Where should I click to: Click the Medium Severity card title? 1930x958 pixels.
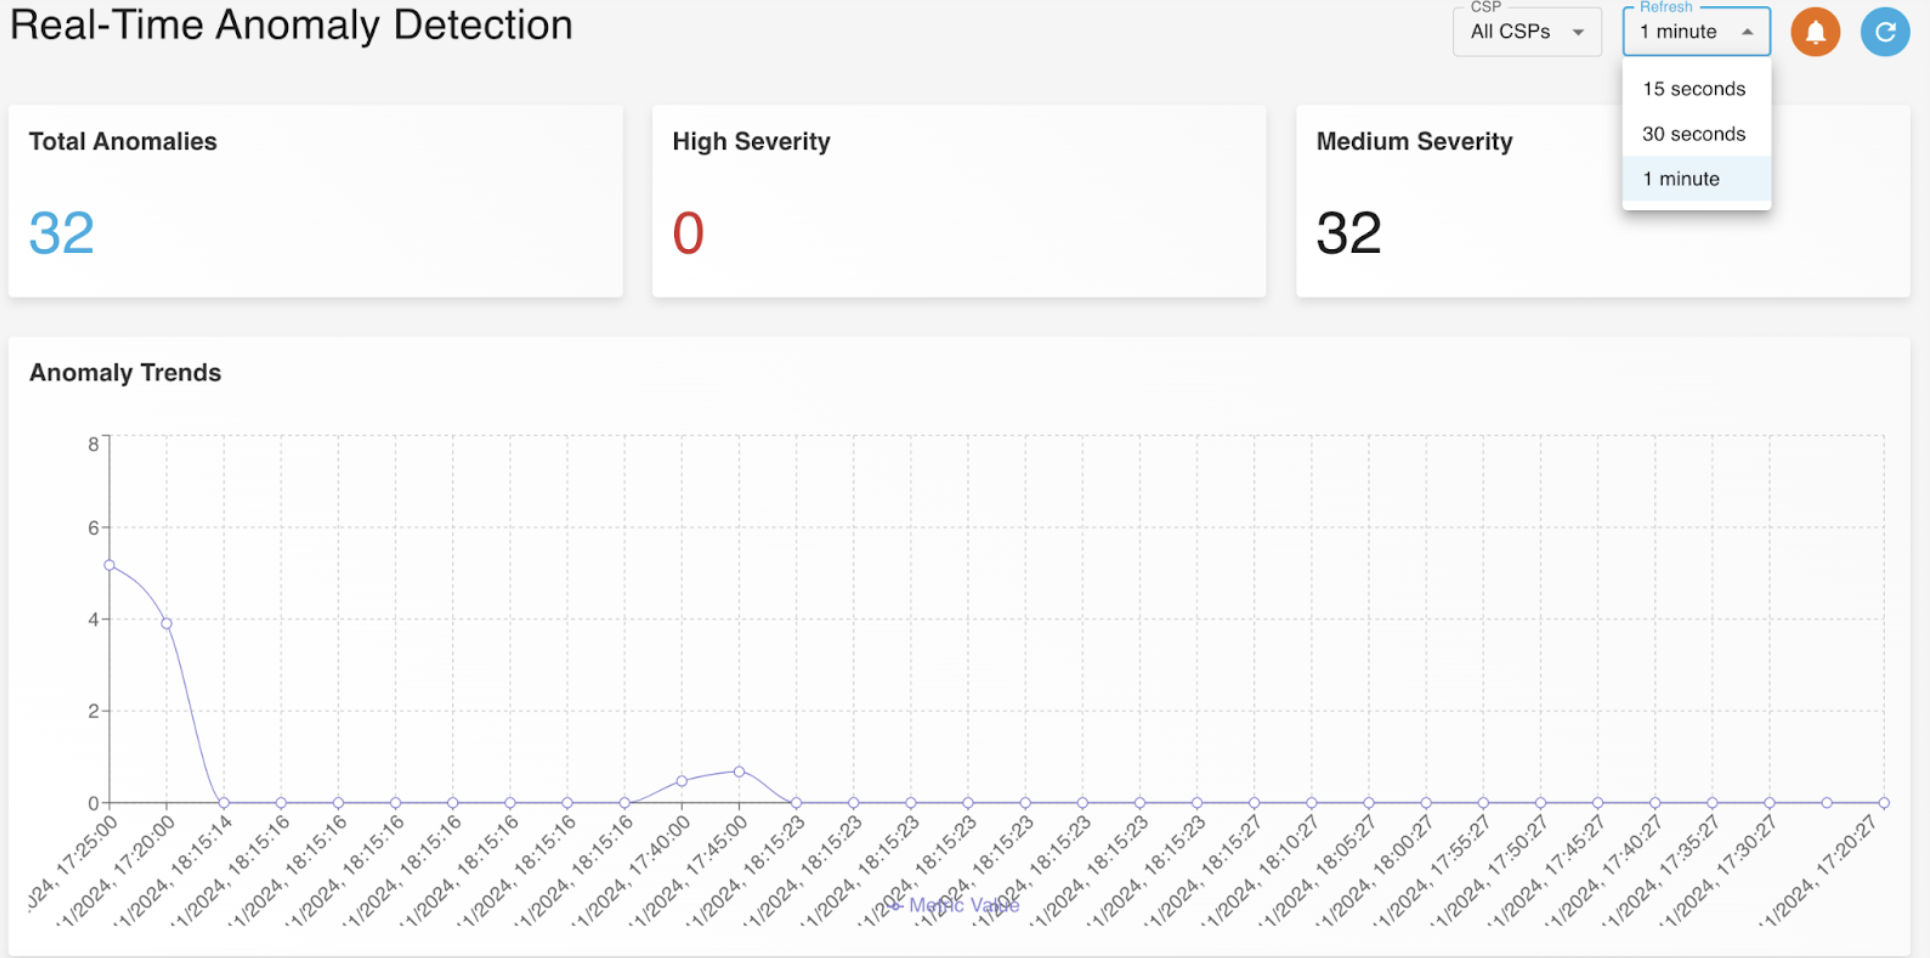[x=1414, y=142]
